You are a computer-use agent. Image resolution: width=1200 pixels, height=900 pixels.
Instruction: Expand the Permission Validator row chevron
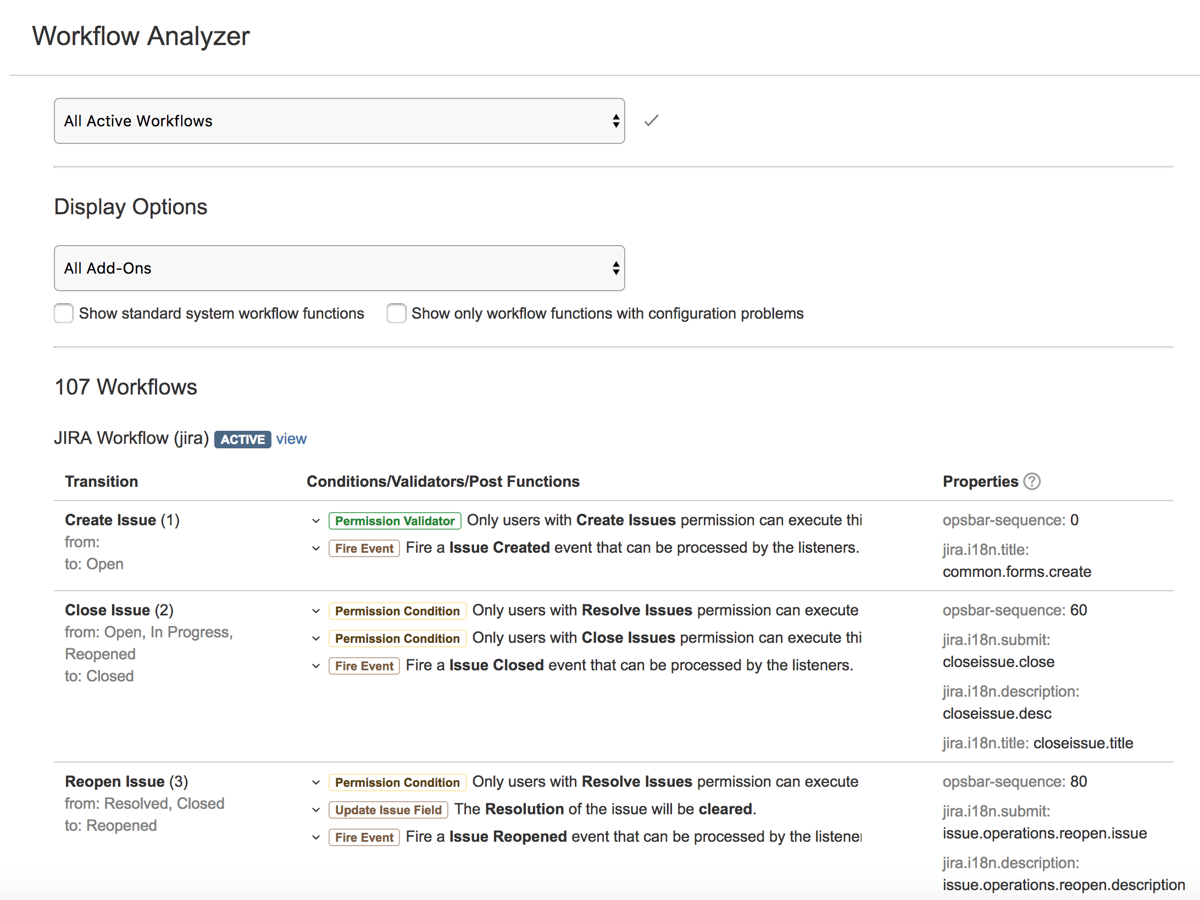[x=316, y=521]
